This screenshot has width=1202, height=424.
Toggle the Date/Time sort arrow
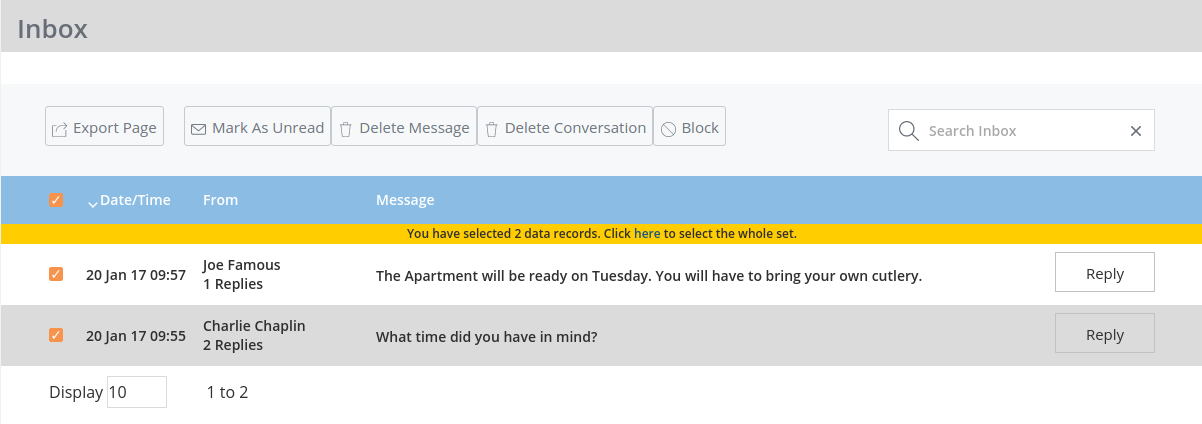(93, 203)
